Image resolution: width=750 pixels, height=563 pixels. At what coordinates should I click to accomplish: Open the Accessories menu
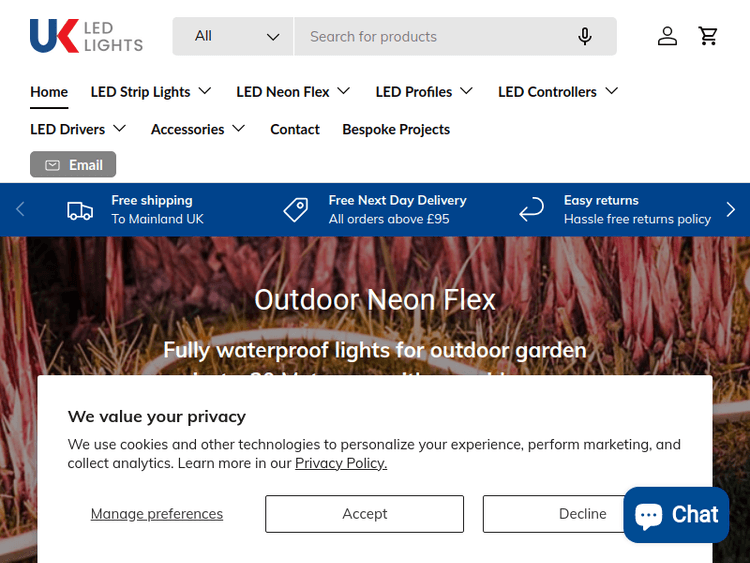click(198, 129)
